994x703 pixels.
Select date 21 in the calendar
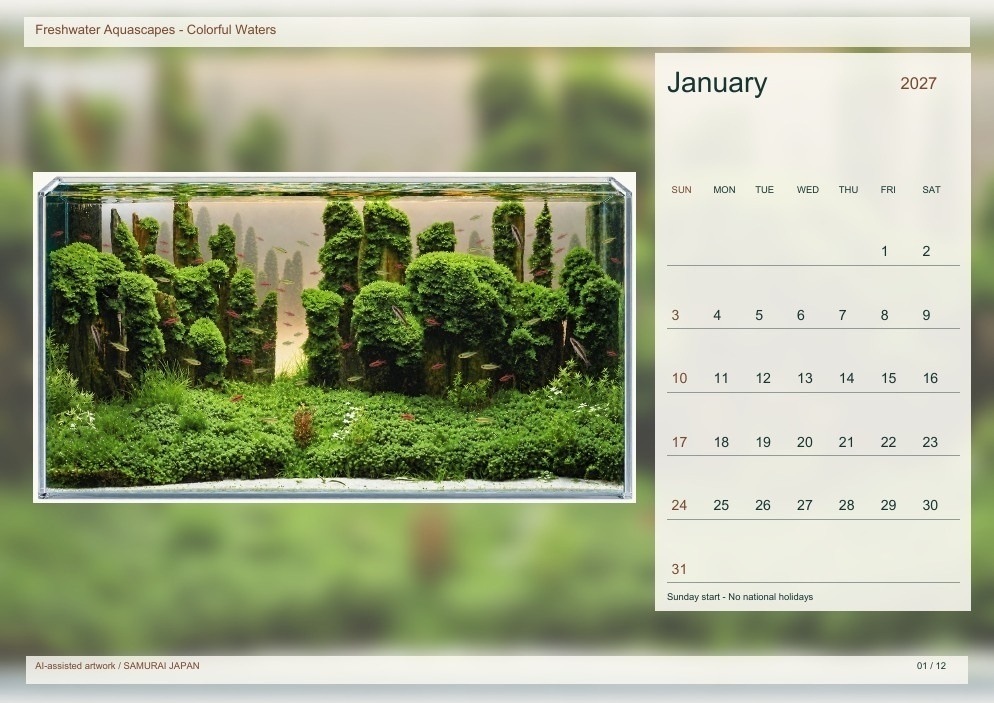(x=846, y=442)
